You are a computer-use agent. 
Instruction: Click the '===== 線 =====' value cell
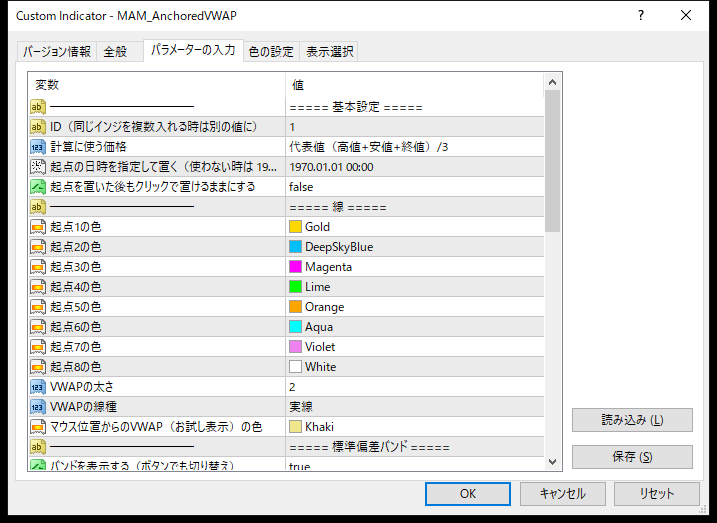415,207
